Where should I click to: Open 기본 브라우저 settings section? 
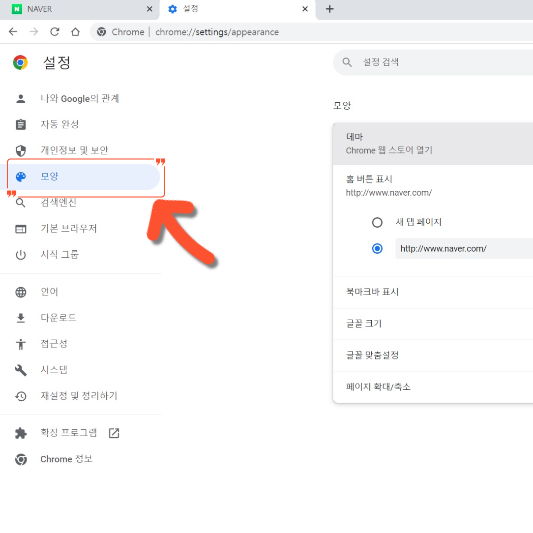point(80,229)
